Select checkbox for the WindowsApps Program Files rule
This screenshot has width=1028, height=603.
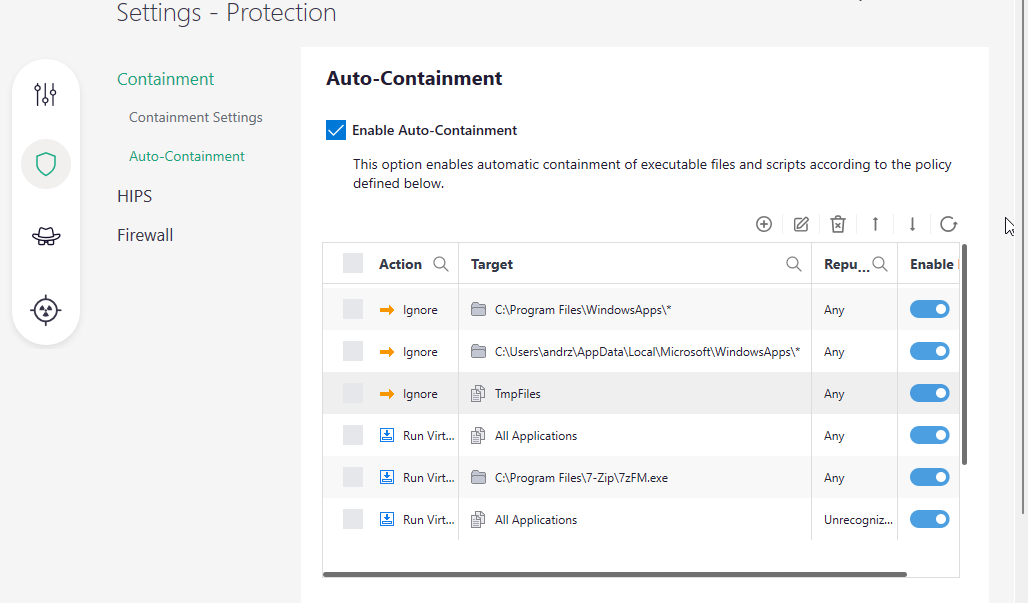(x=353, y=310)
